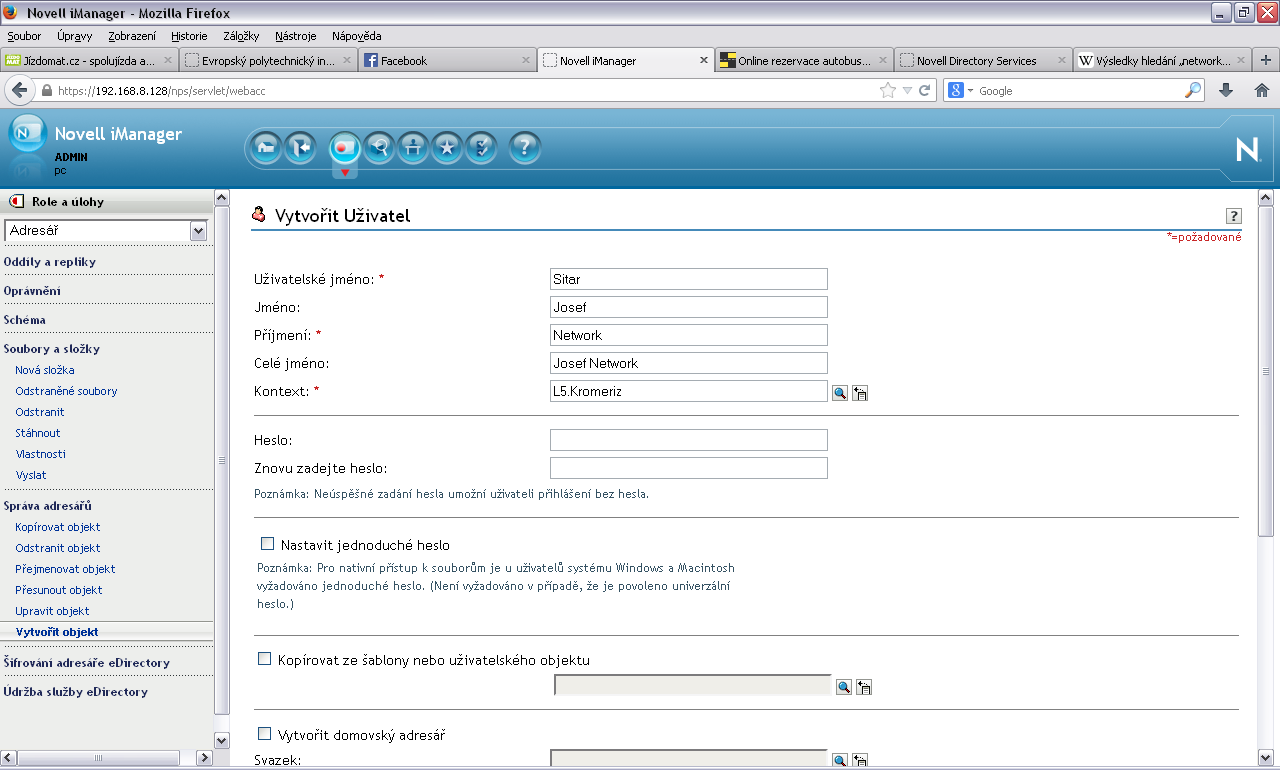Screen dimensions: 1280x770
Task: Check Vytvořit domovský adresář option
Action: pos(265,733)
